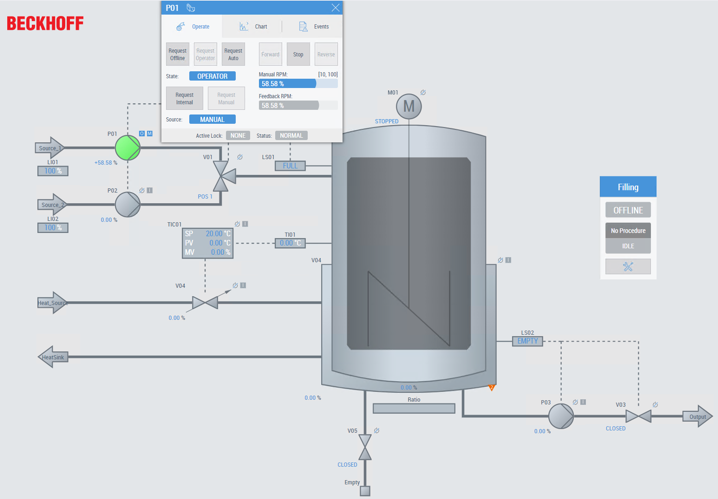The height and width of the screenshot is (499, 718).
Task: Select the P02 pump symbol
Action: (127, 204)
